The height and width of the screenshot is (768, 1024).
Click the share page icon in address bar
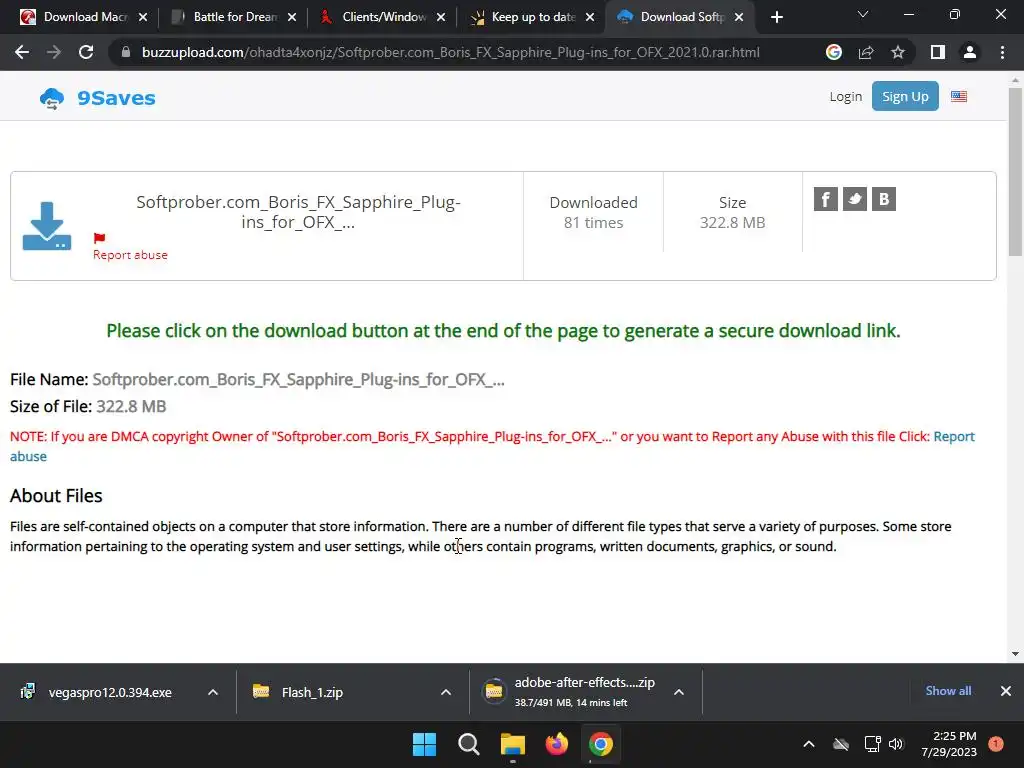pyautogui.click(x=866, y=52)
